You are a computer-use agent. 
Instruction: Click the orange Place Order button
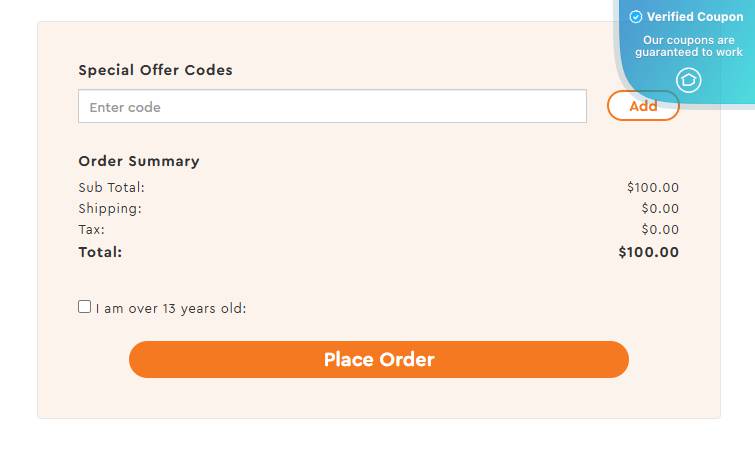click(x=378, y=360)
